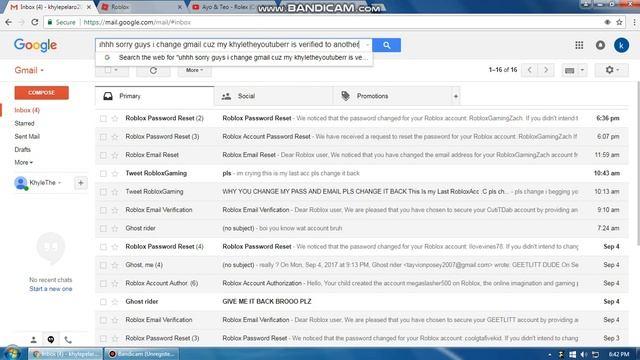The height and width of the screenshot is (360, 640).
Task: Open the account avatar 'k'
Action: [621, 45]
